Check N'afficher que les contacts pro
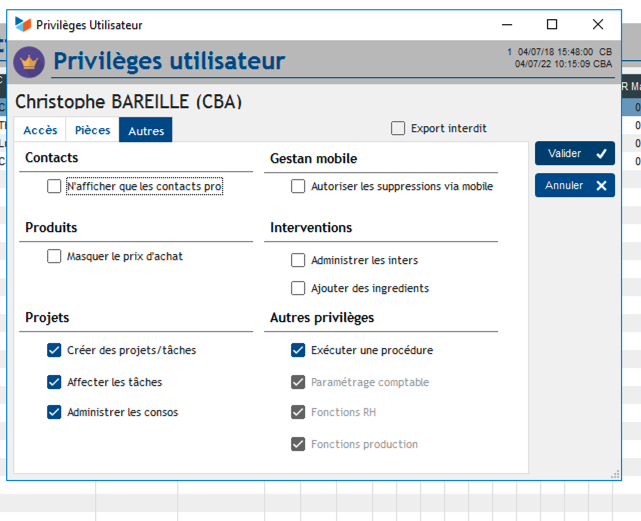This screenshot has width=641, height=521. (54, 186)
